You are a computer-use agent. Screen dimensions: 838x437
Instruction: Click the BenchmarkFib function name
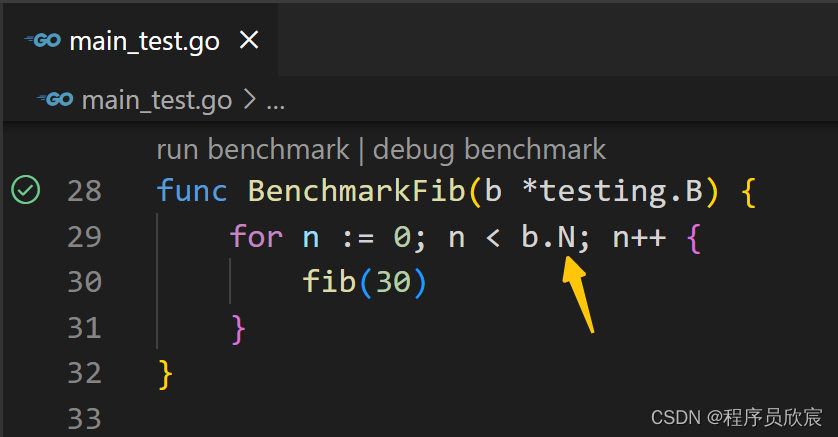[357, 191]
